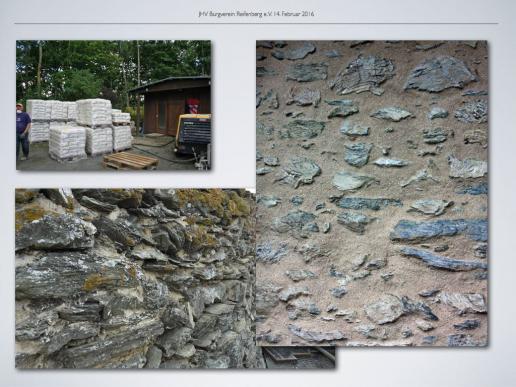Click the red-white striped object by shed
Image resolution: width=516 pixels, height=387 pixels.
(193, 106)
